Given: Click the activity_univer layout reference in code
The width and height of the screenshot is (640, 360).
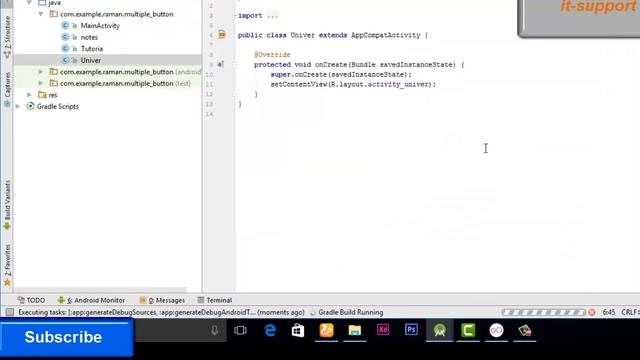Looking at the screenshot, I should click(x=398, y=84).
